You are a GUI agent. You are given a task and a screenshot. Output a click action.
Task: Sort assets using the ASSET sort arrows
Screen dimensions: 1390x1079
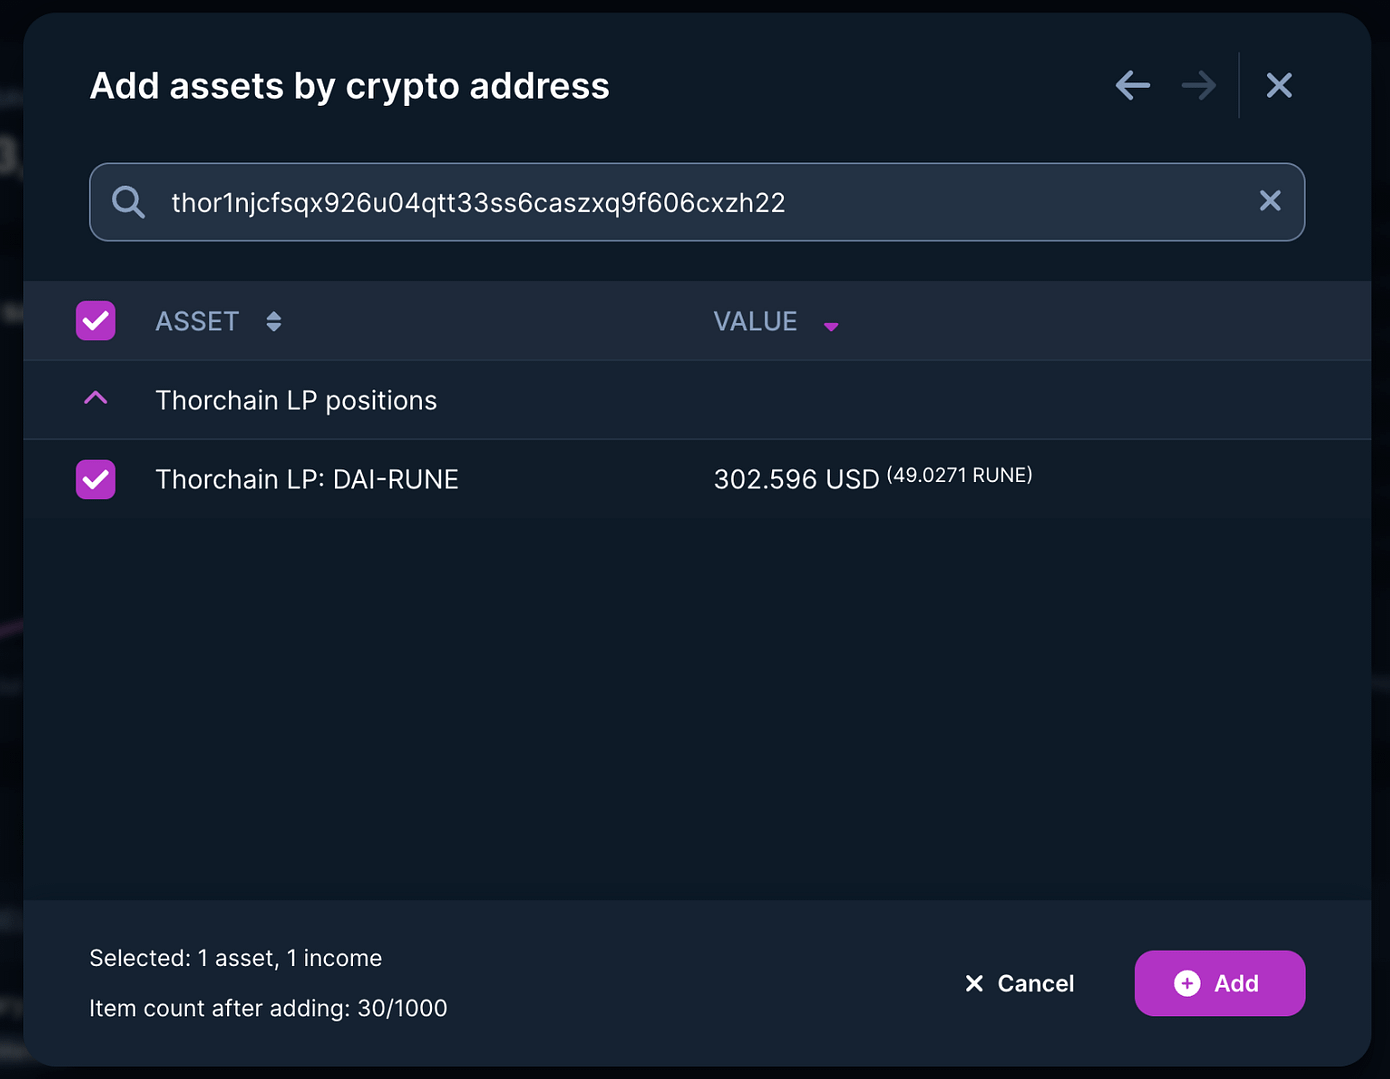273,321
